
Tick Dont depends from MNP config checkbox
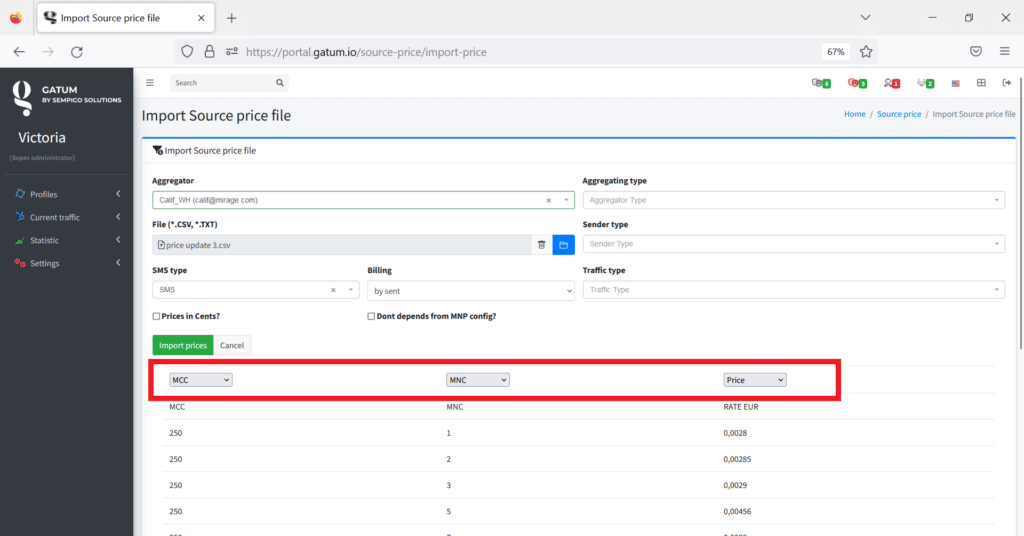tap(372, 316)
